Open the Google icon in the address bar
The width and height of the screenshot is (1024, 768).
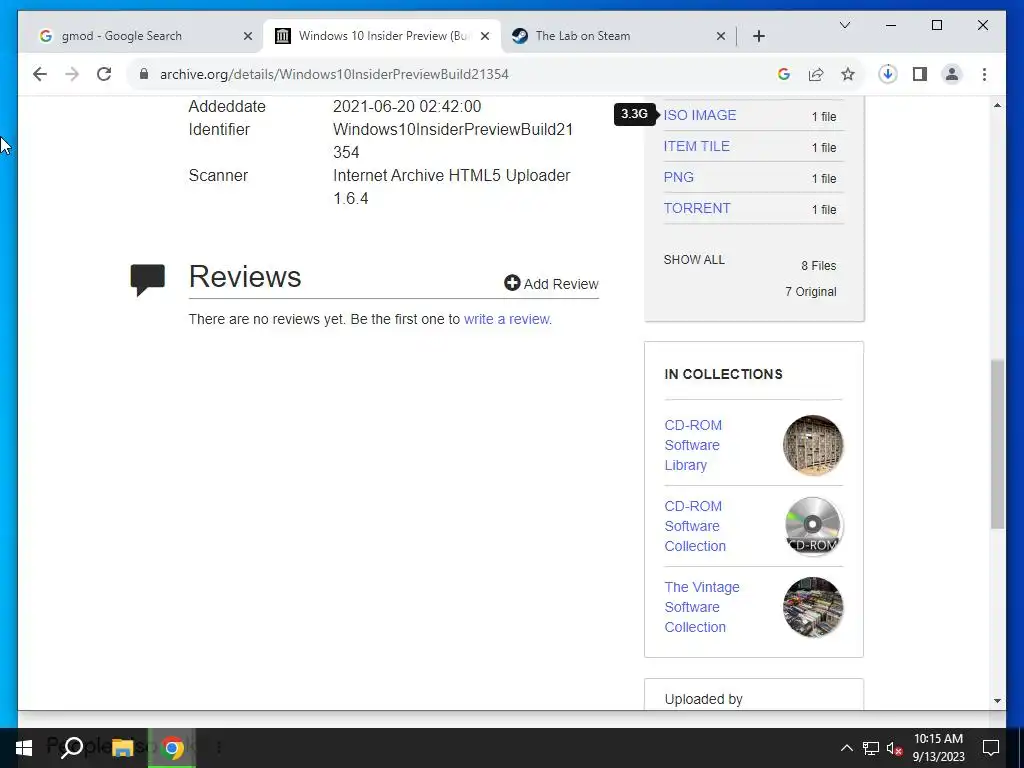[784, 74]
